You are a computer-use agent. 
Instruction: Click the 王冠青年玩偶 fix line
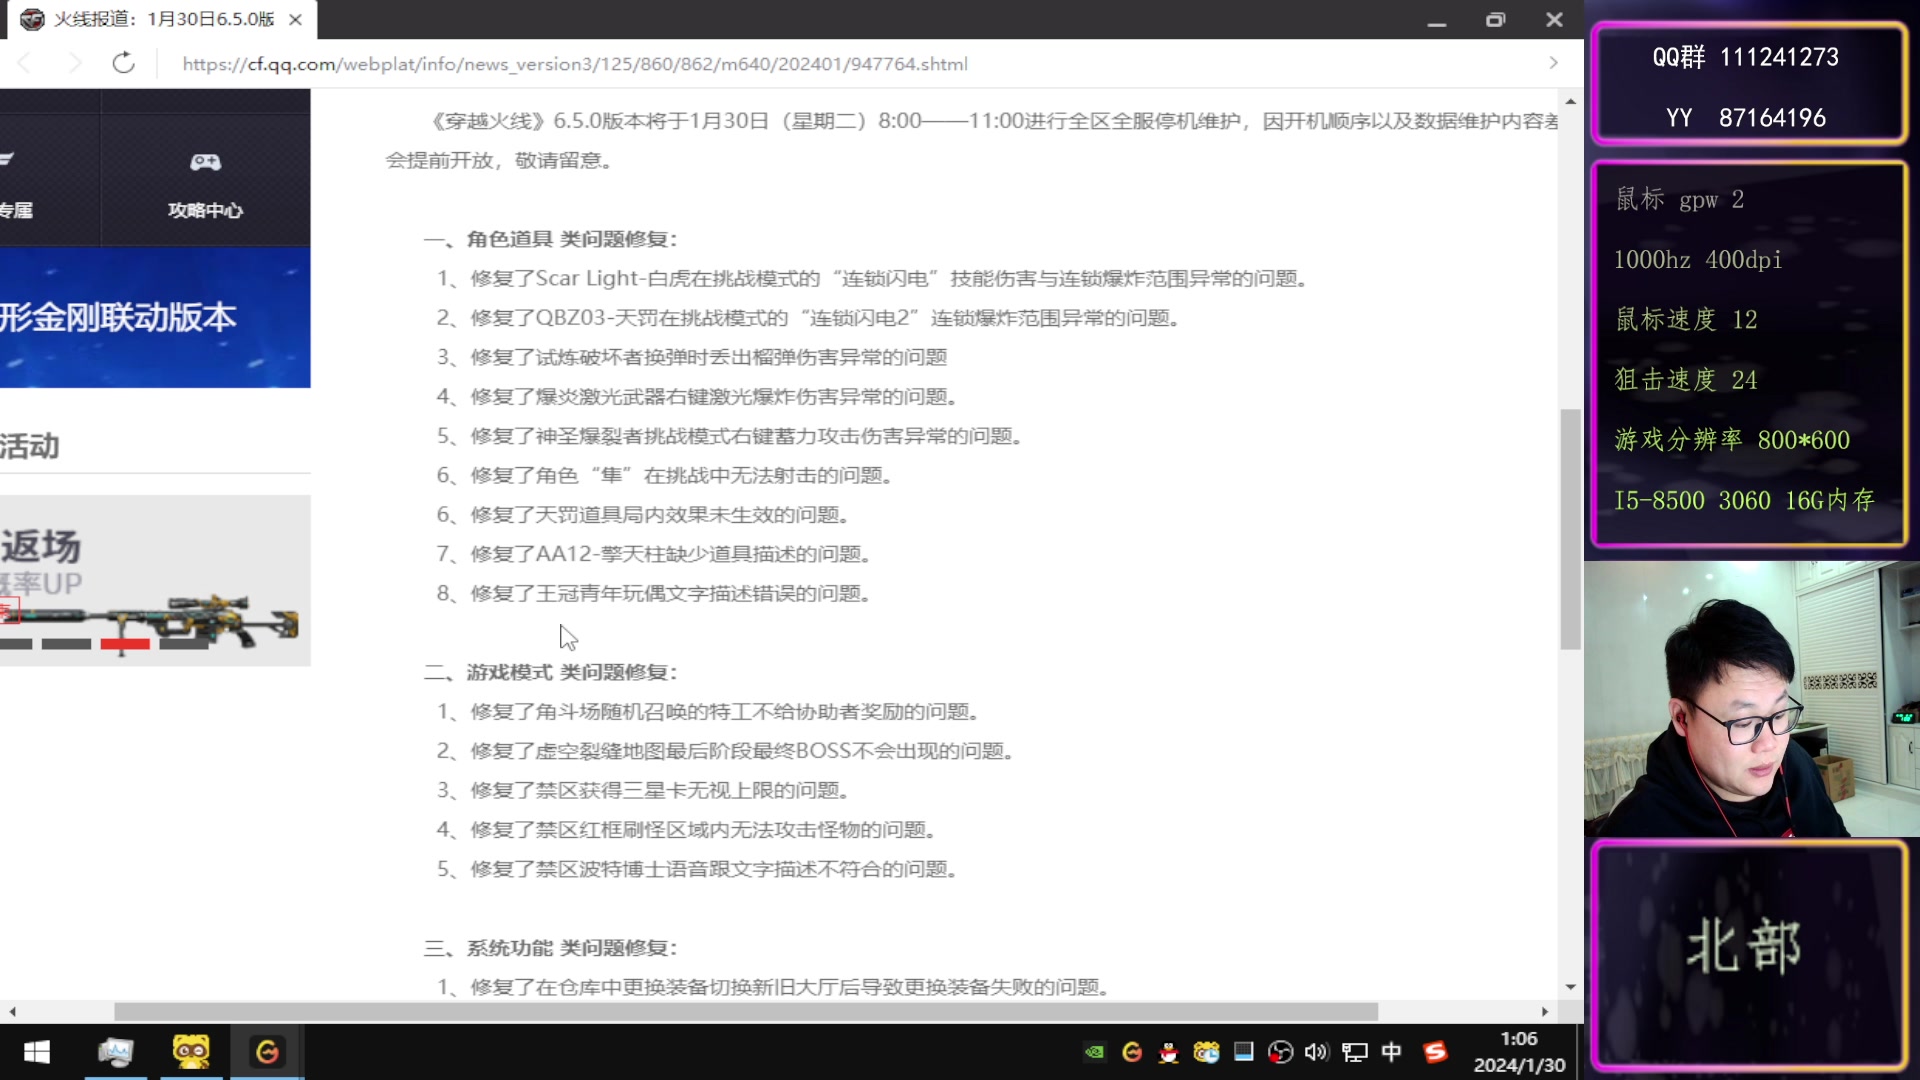(654, 594)
